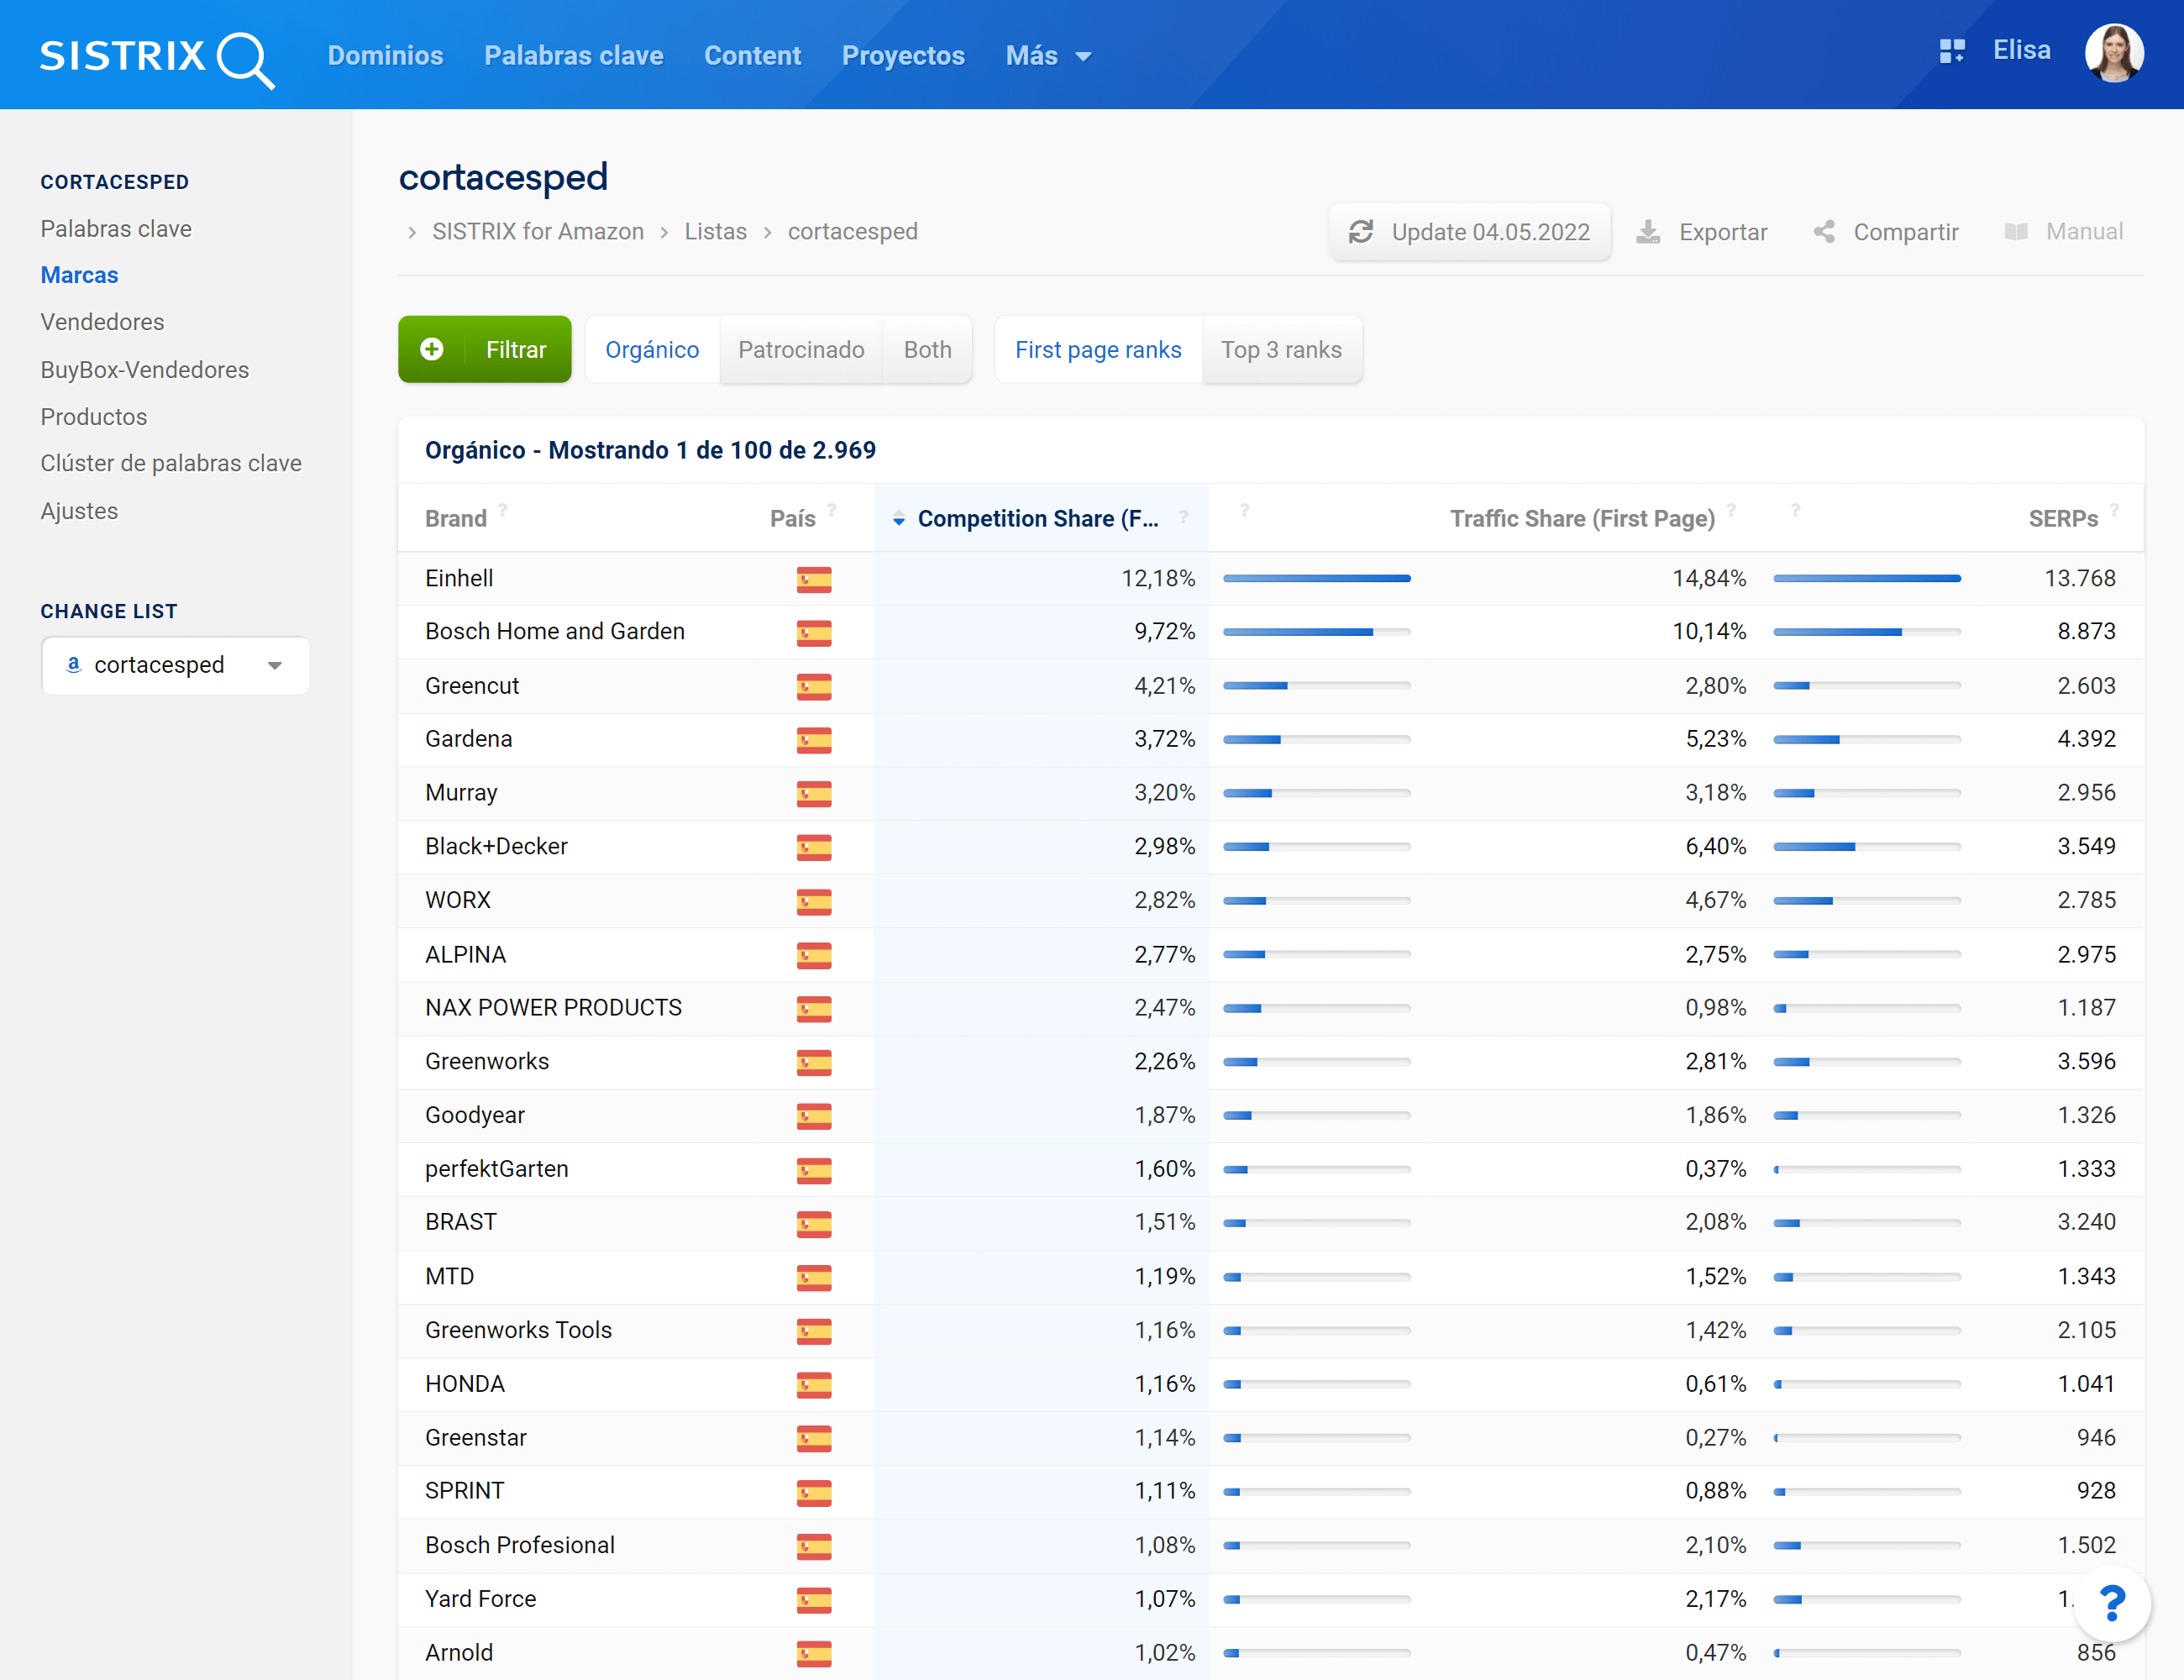The width and height of the screenshot is (2184, 1680).
Task: Click the update refresh icon
Action: (x=1360, y=232)
